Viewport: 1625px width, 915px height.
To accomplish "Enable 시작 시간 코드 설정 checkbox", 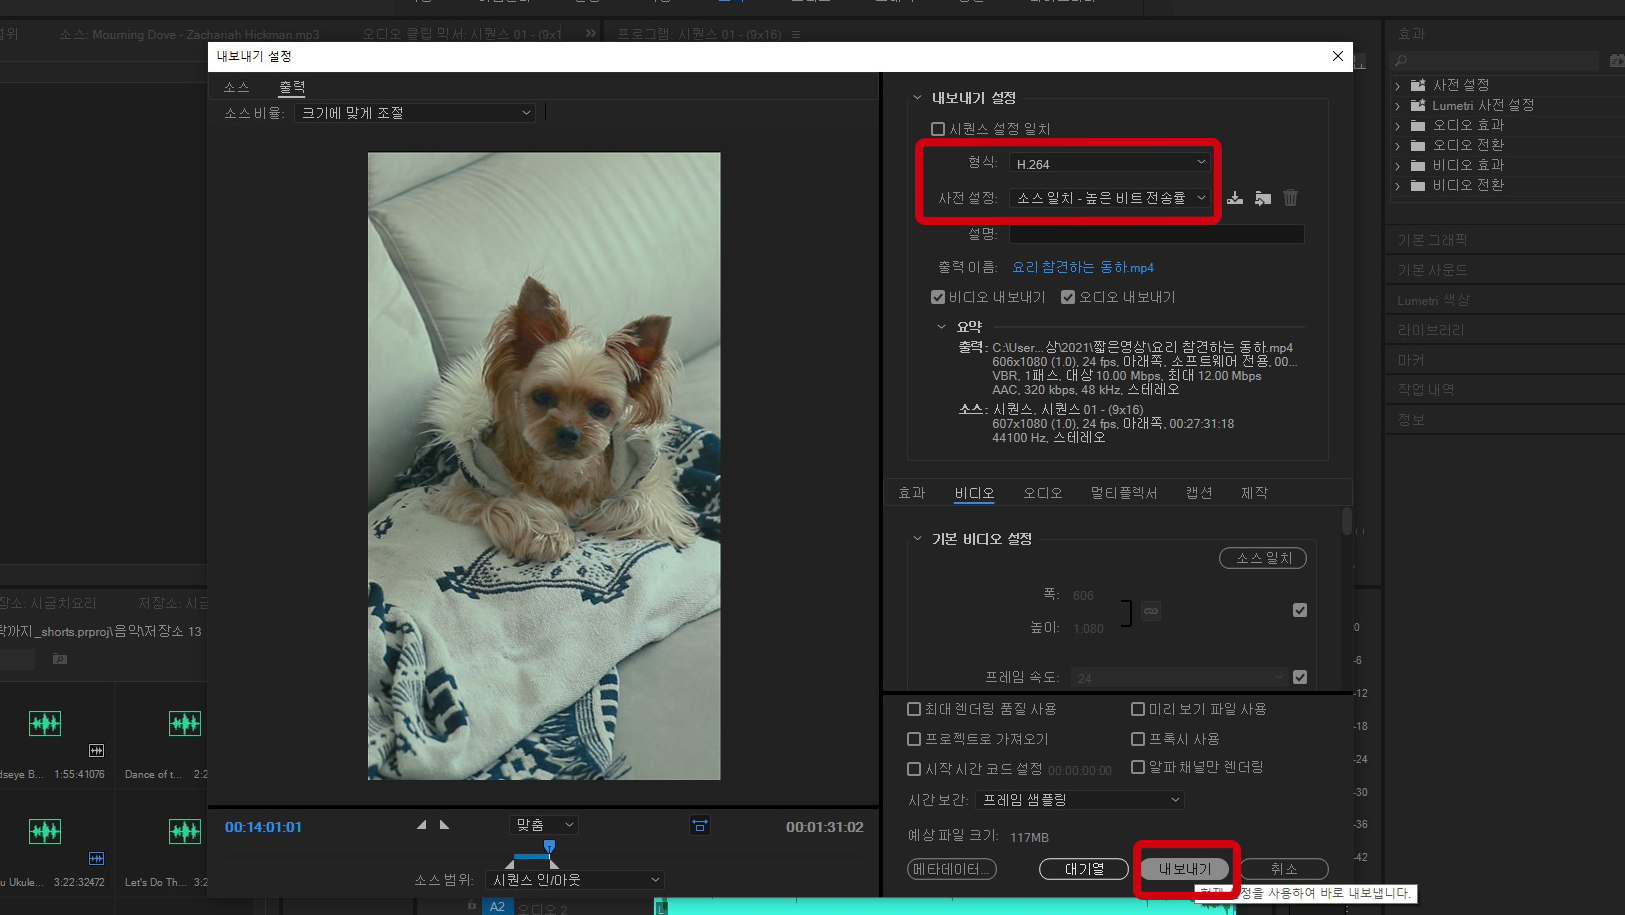I will click(x=914, y=769).
